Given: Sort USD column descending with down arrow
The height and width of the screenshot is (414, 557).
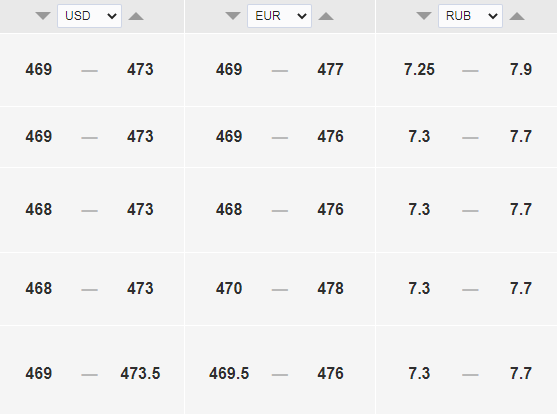Looking at the screenshot, I should (43, 16).
